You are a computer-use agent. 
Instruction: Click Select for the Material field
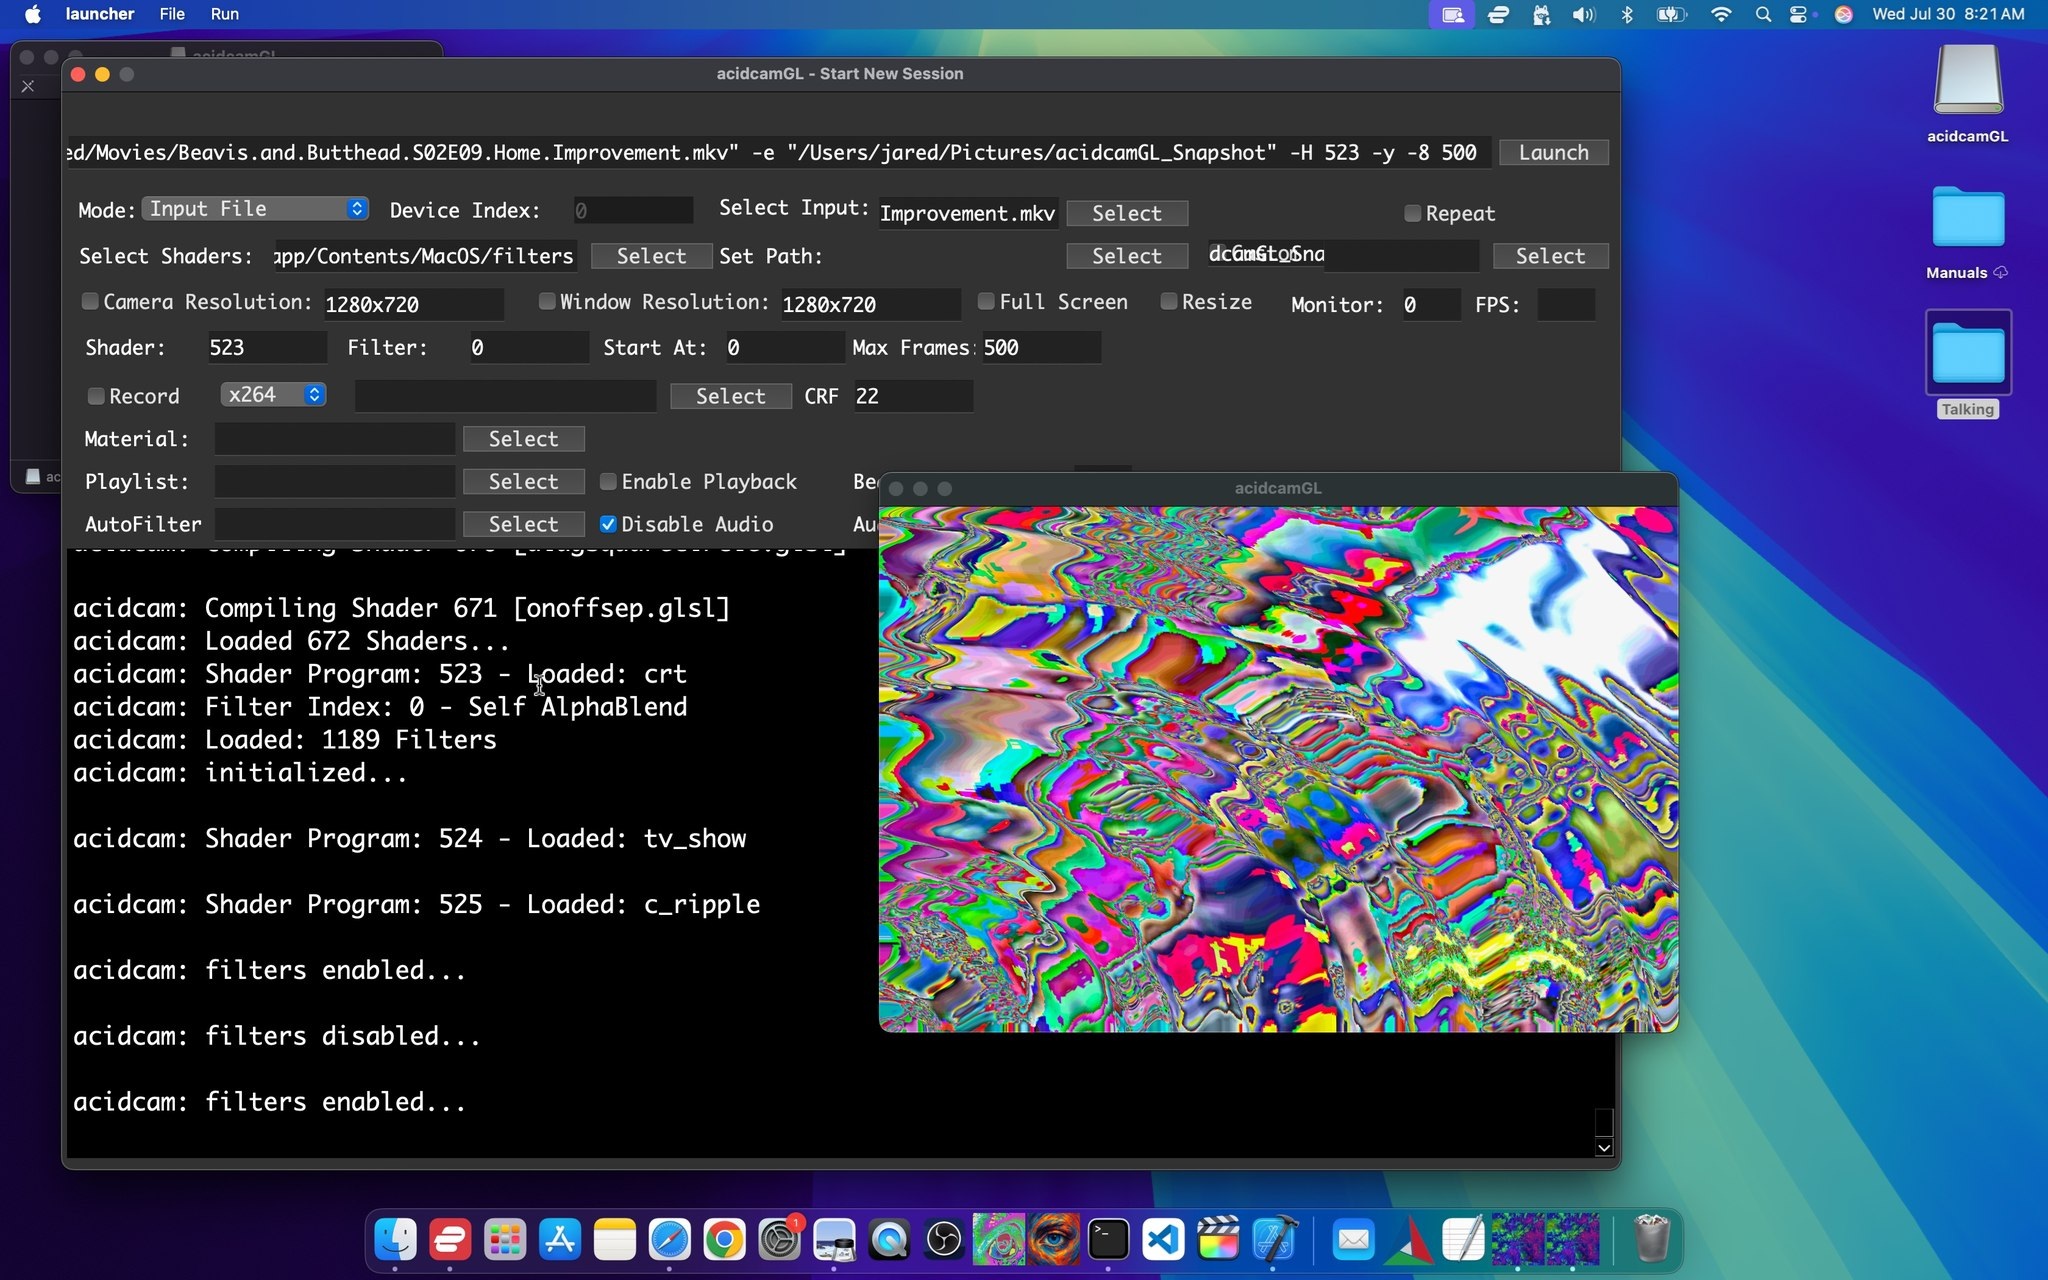pyautogui.click(x=524, y=439)
